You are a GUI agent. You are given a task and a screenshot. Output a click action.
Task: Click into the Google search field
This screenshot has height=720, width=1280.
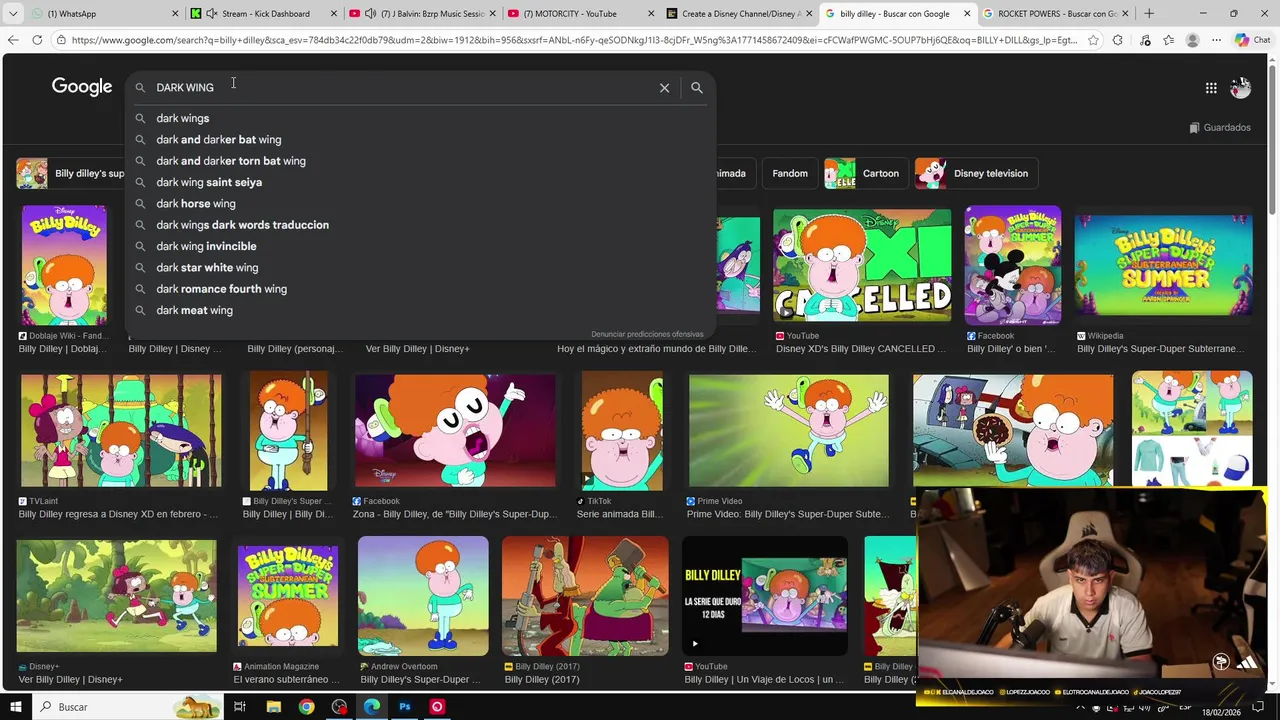click(400, 88)
